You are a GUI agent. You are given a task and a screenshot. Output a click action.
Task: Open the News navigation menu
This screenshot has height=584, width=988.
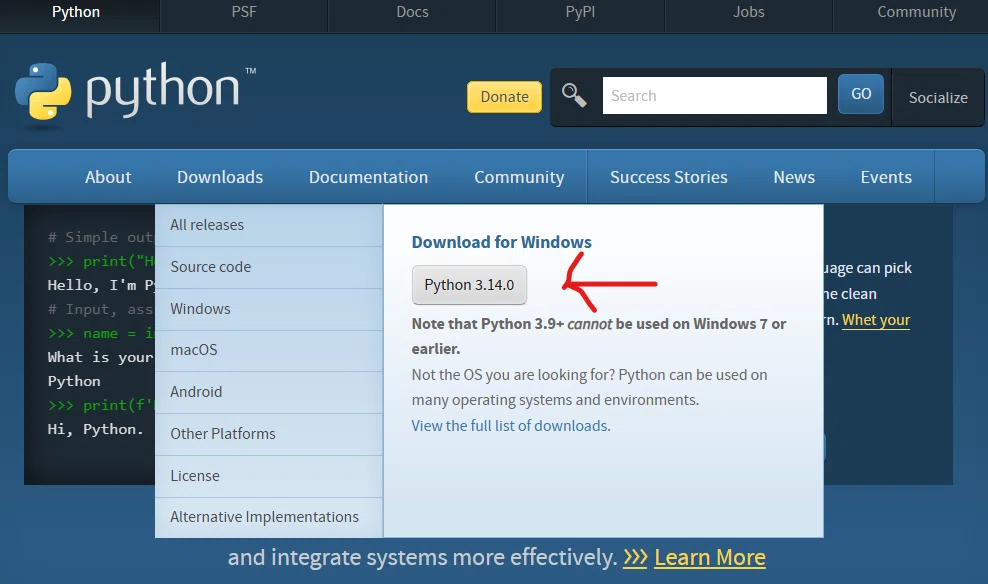pos(794,177)
